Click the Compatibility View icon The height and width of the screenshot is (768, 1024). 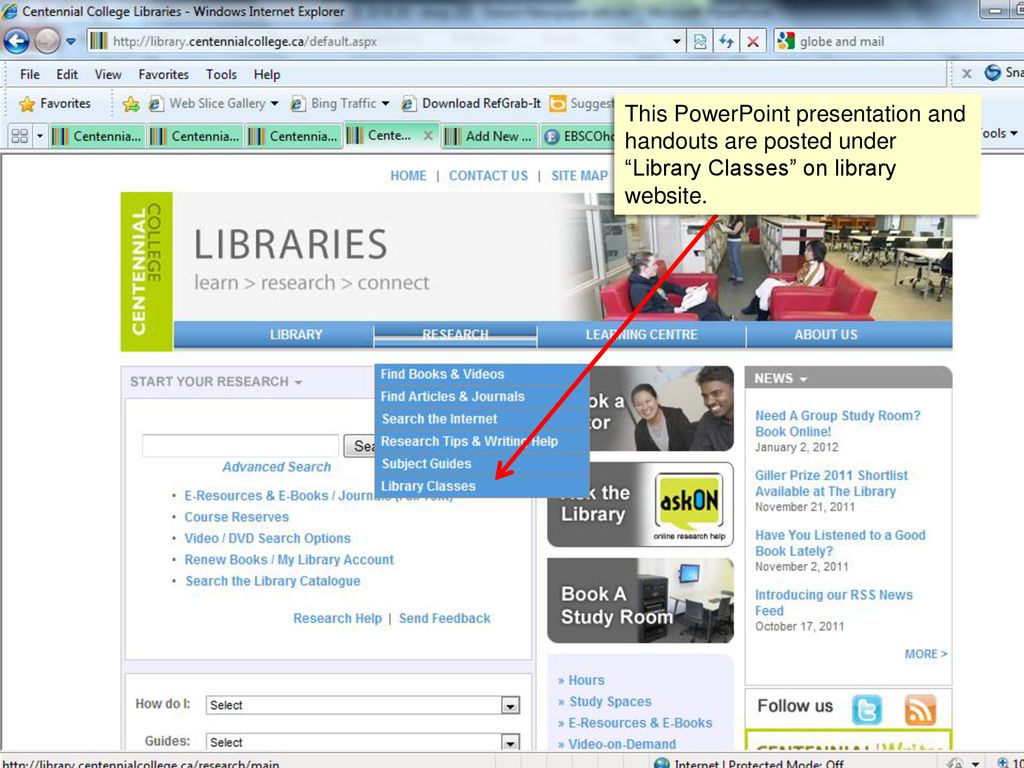699,42
